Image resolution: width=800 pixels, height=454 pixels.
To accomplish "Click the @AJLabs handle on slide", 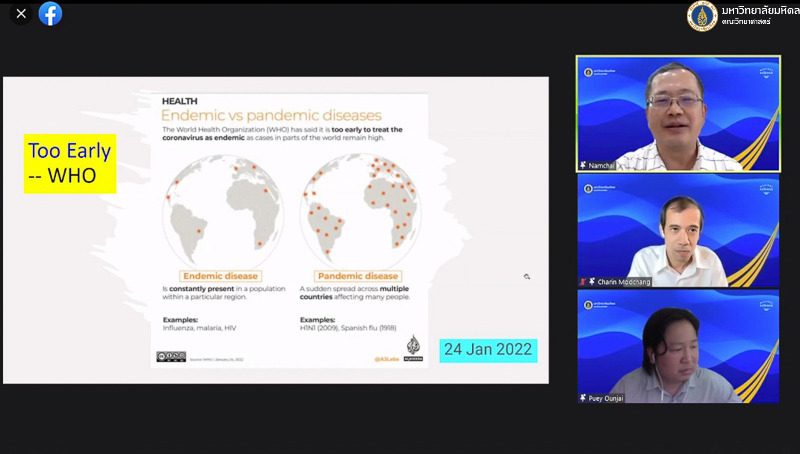I will click(x=387, y=357).
